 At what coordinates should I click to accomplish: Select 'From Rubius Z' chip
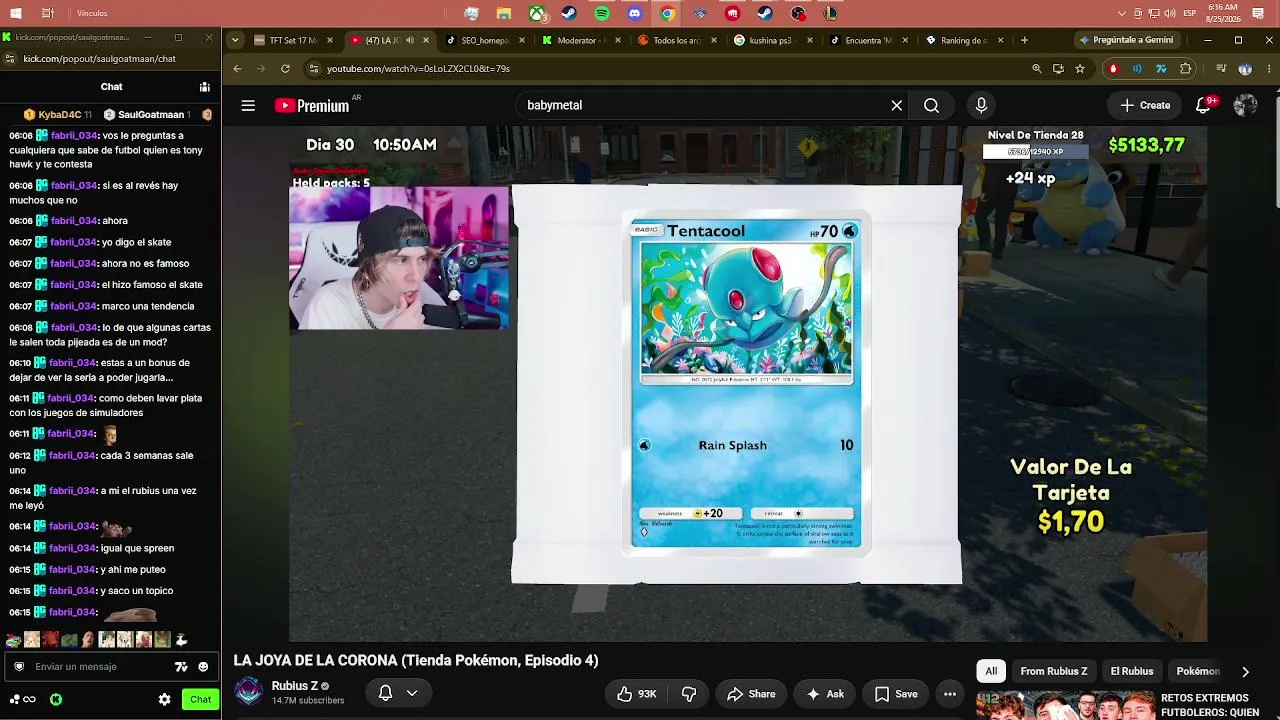coord(1054,671)
